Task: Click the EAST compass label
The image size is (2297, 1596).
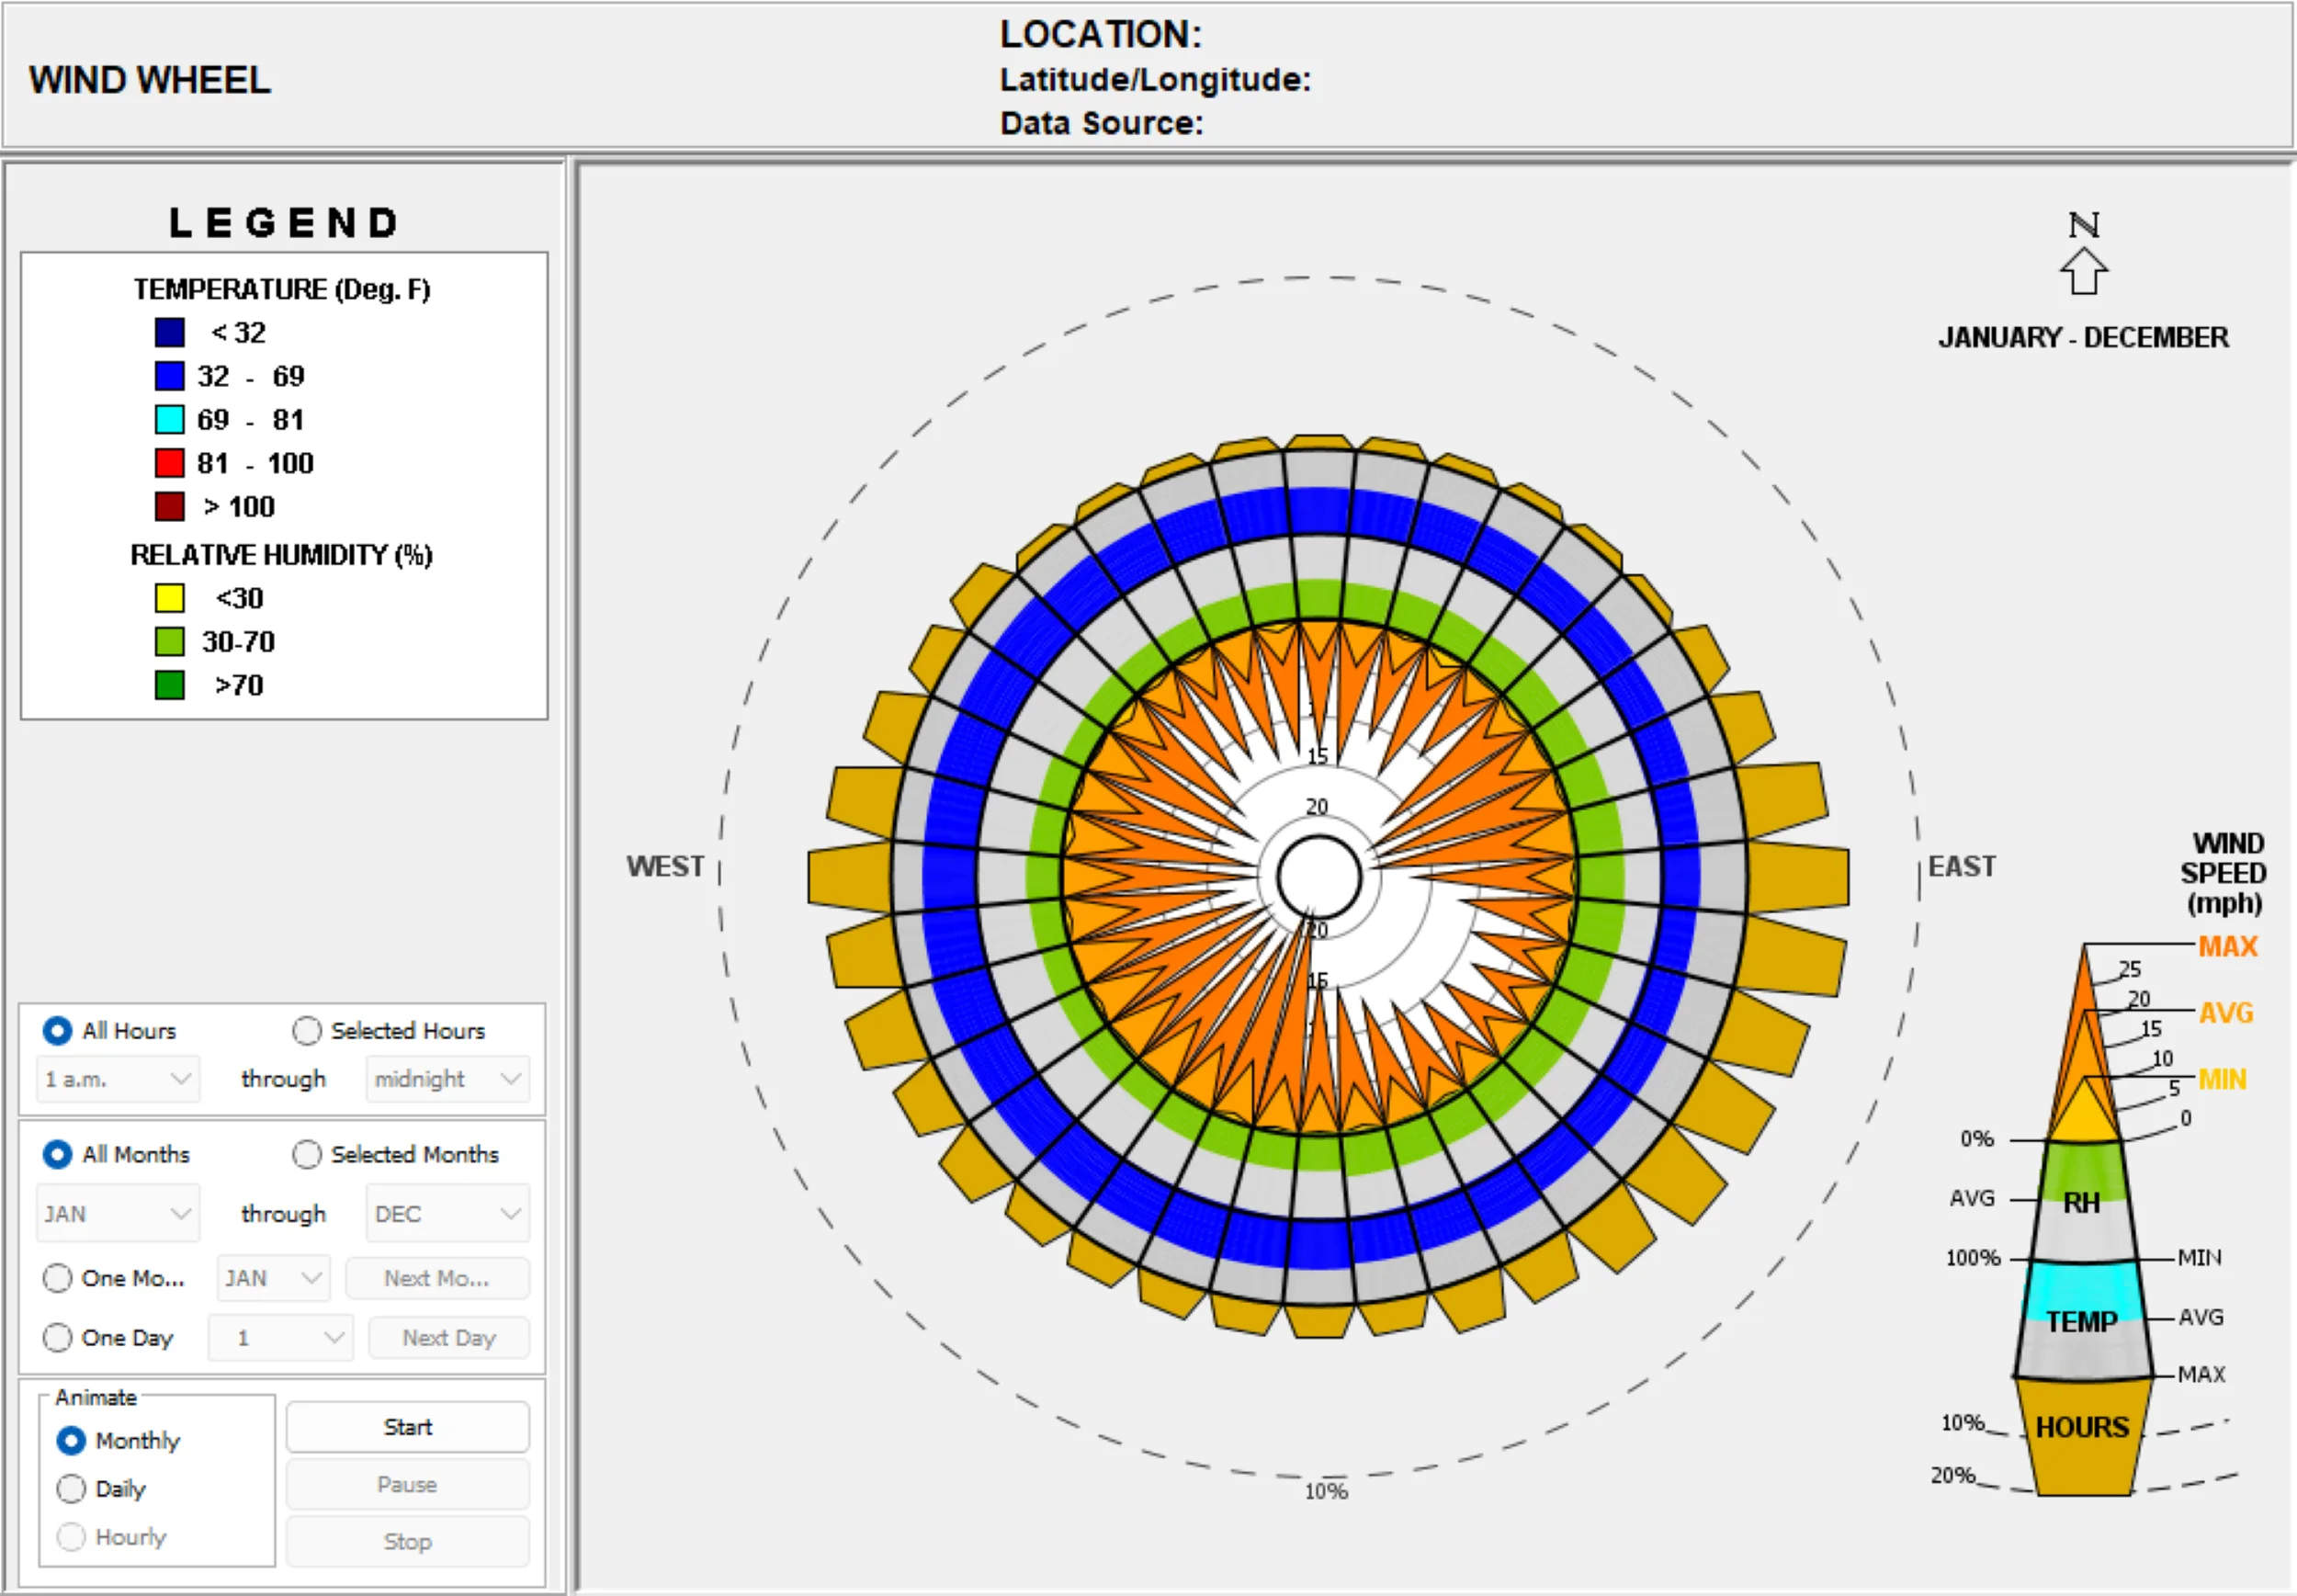Action: click(x=1962, y=866)
